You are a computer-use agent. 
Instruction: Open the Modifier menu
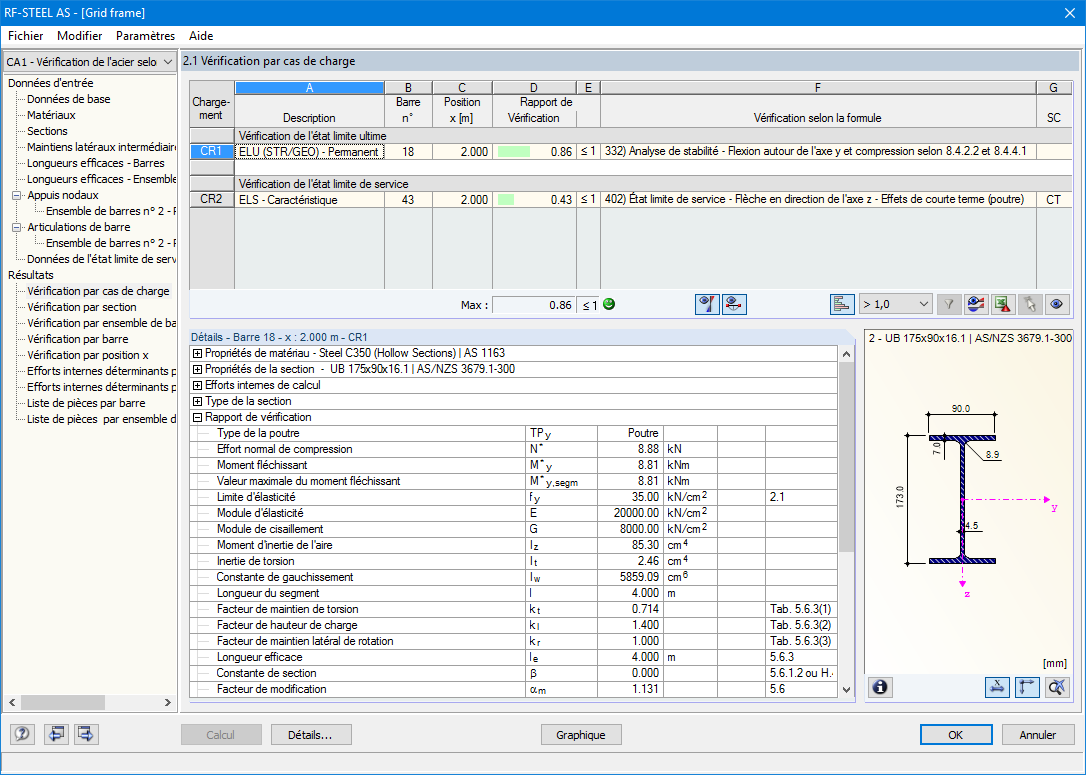coord(80,36)
